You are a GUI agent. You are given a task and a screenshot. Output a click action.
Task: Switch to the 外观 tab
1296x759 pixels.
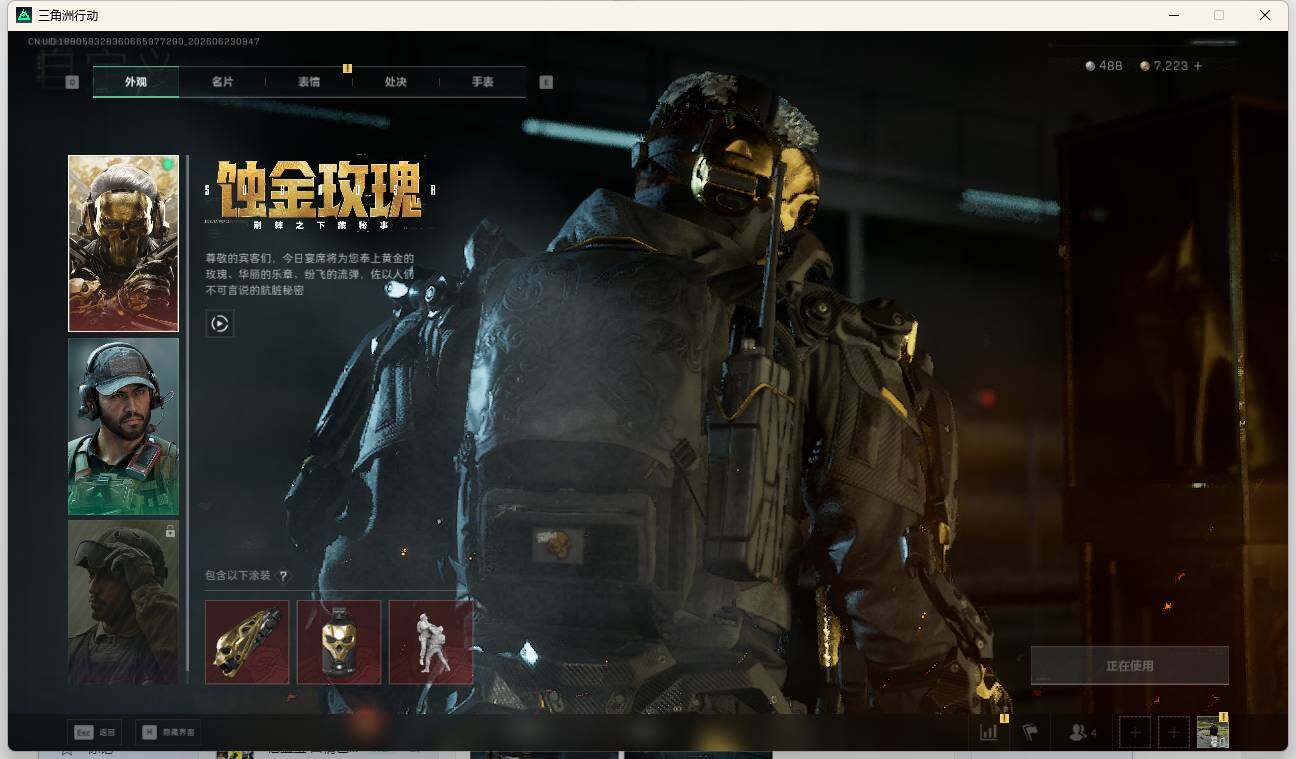pos(136,82)
